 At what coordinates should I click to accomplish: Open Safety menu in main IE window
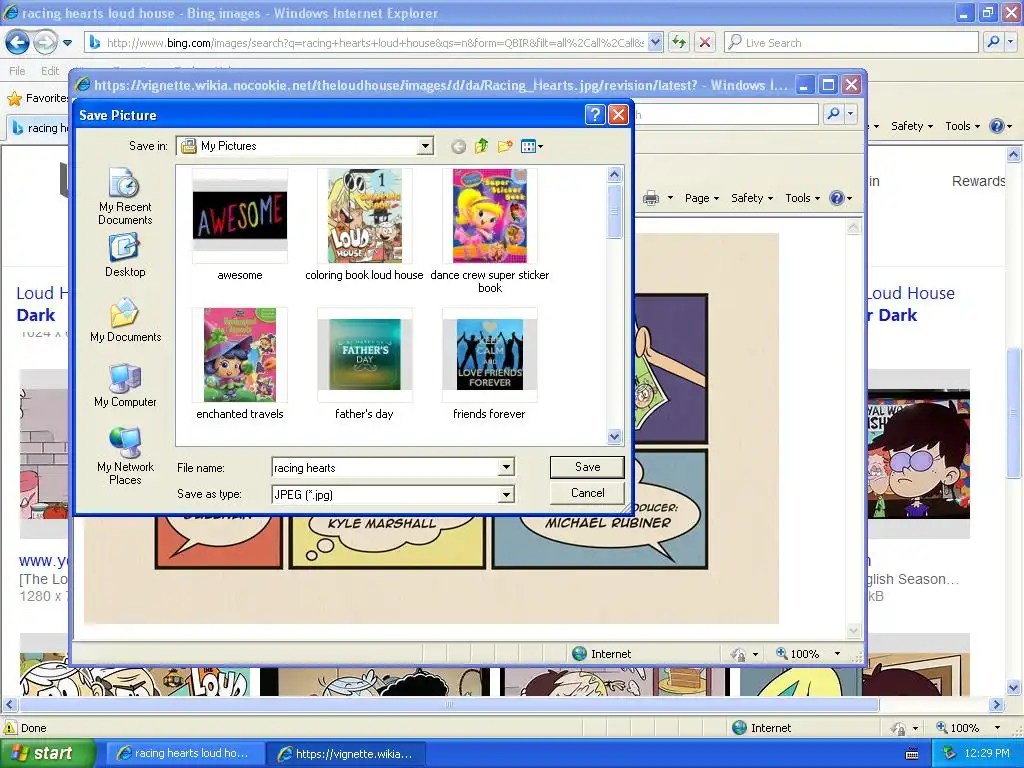[x=912, y=126]
